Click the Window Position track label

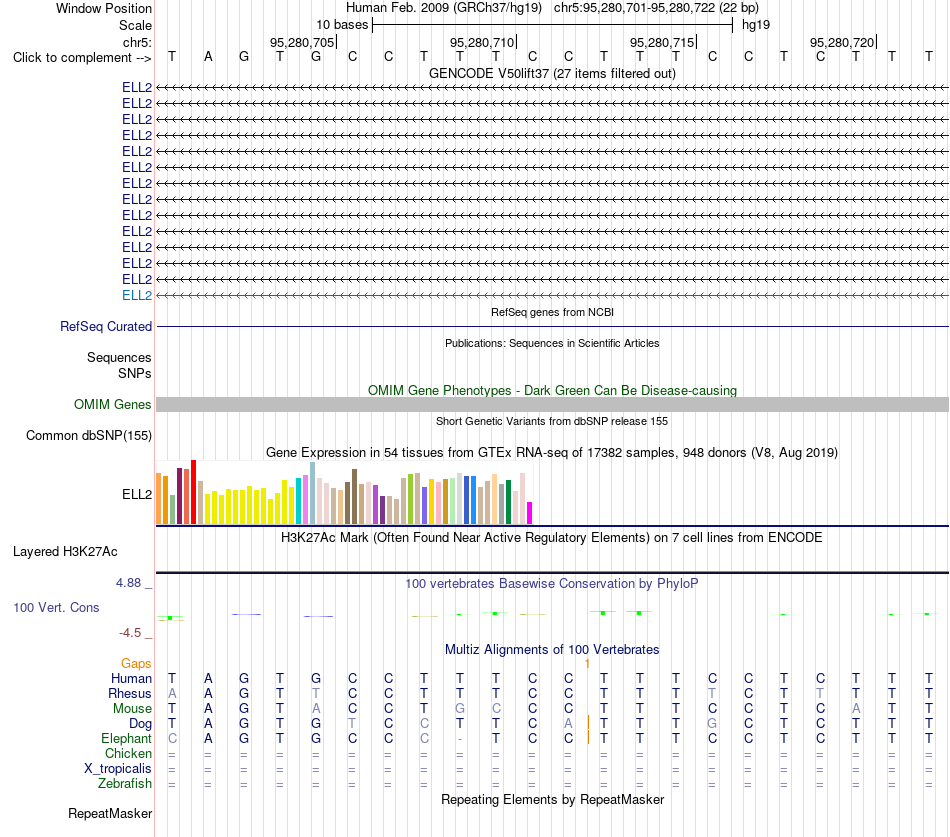click(104, 8)
